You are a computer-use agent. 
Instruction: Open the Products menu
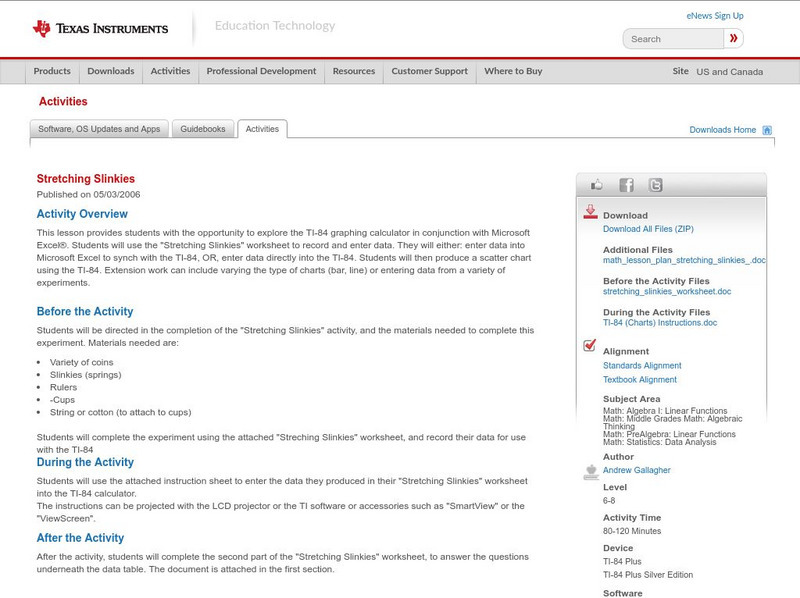pyautogui.click(x=52, y=71)
